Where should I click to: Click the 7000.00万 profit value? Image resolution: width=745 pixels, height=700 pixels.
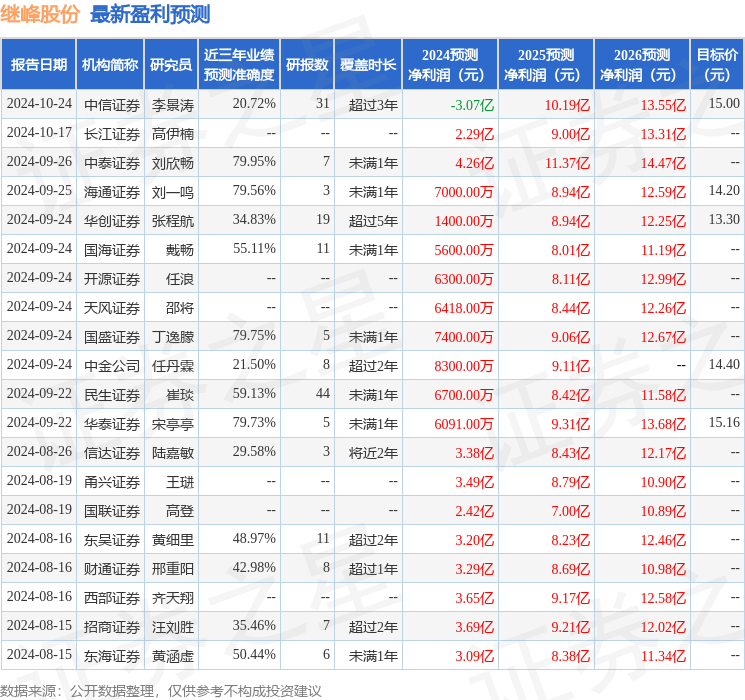[x=464, y=192]
